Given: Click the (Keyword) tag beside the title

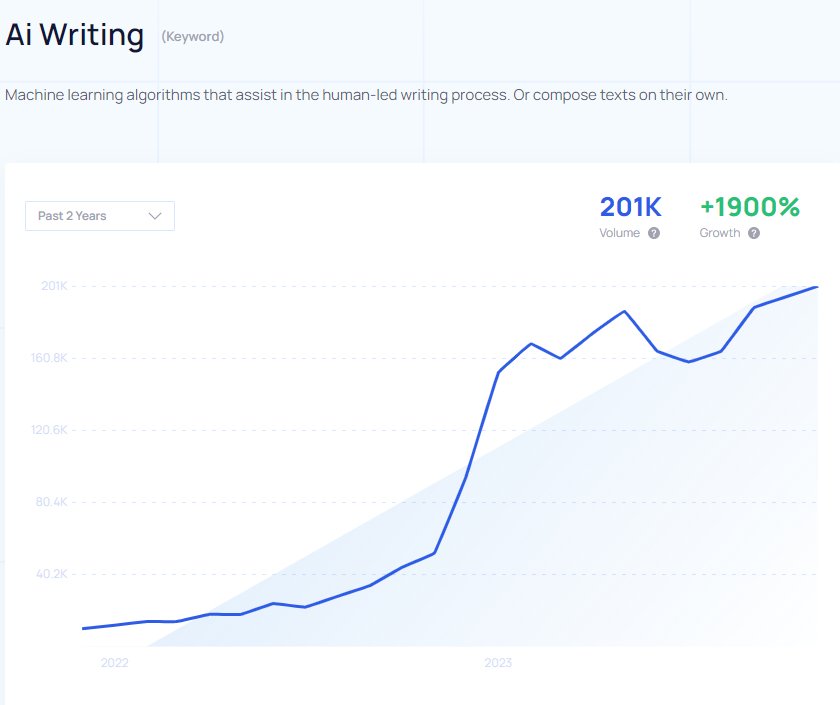Looking at the screenshot, I should point(193,37).
